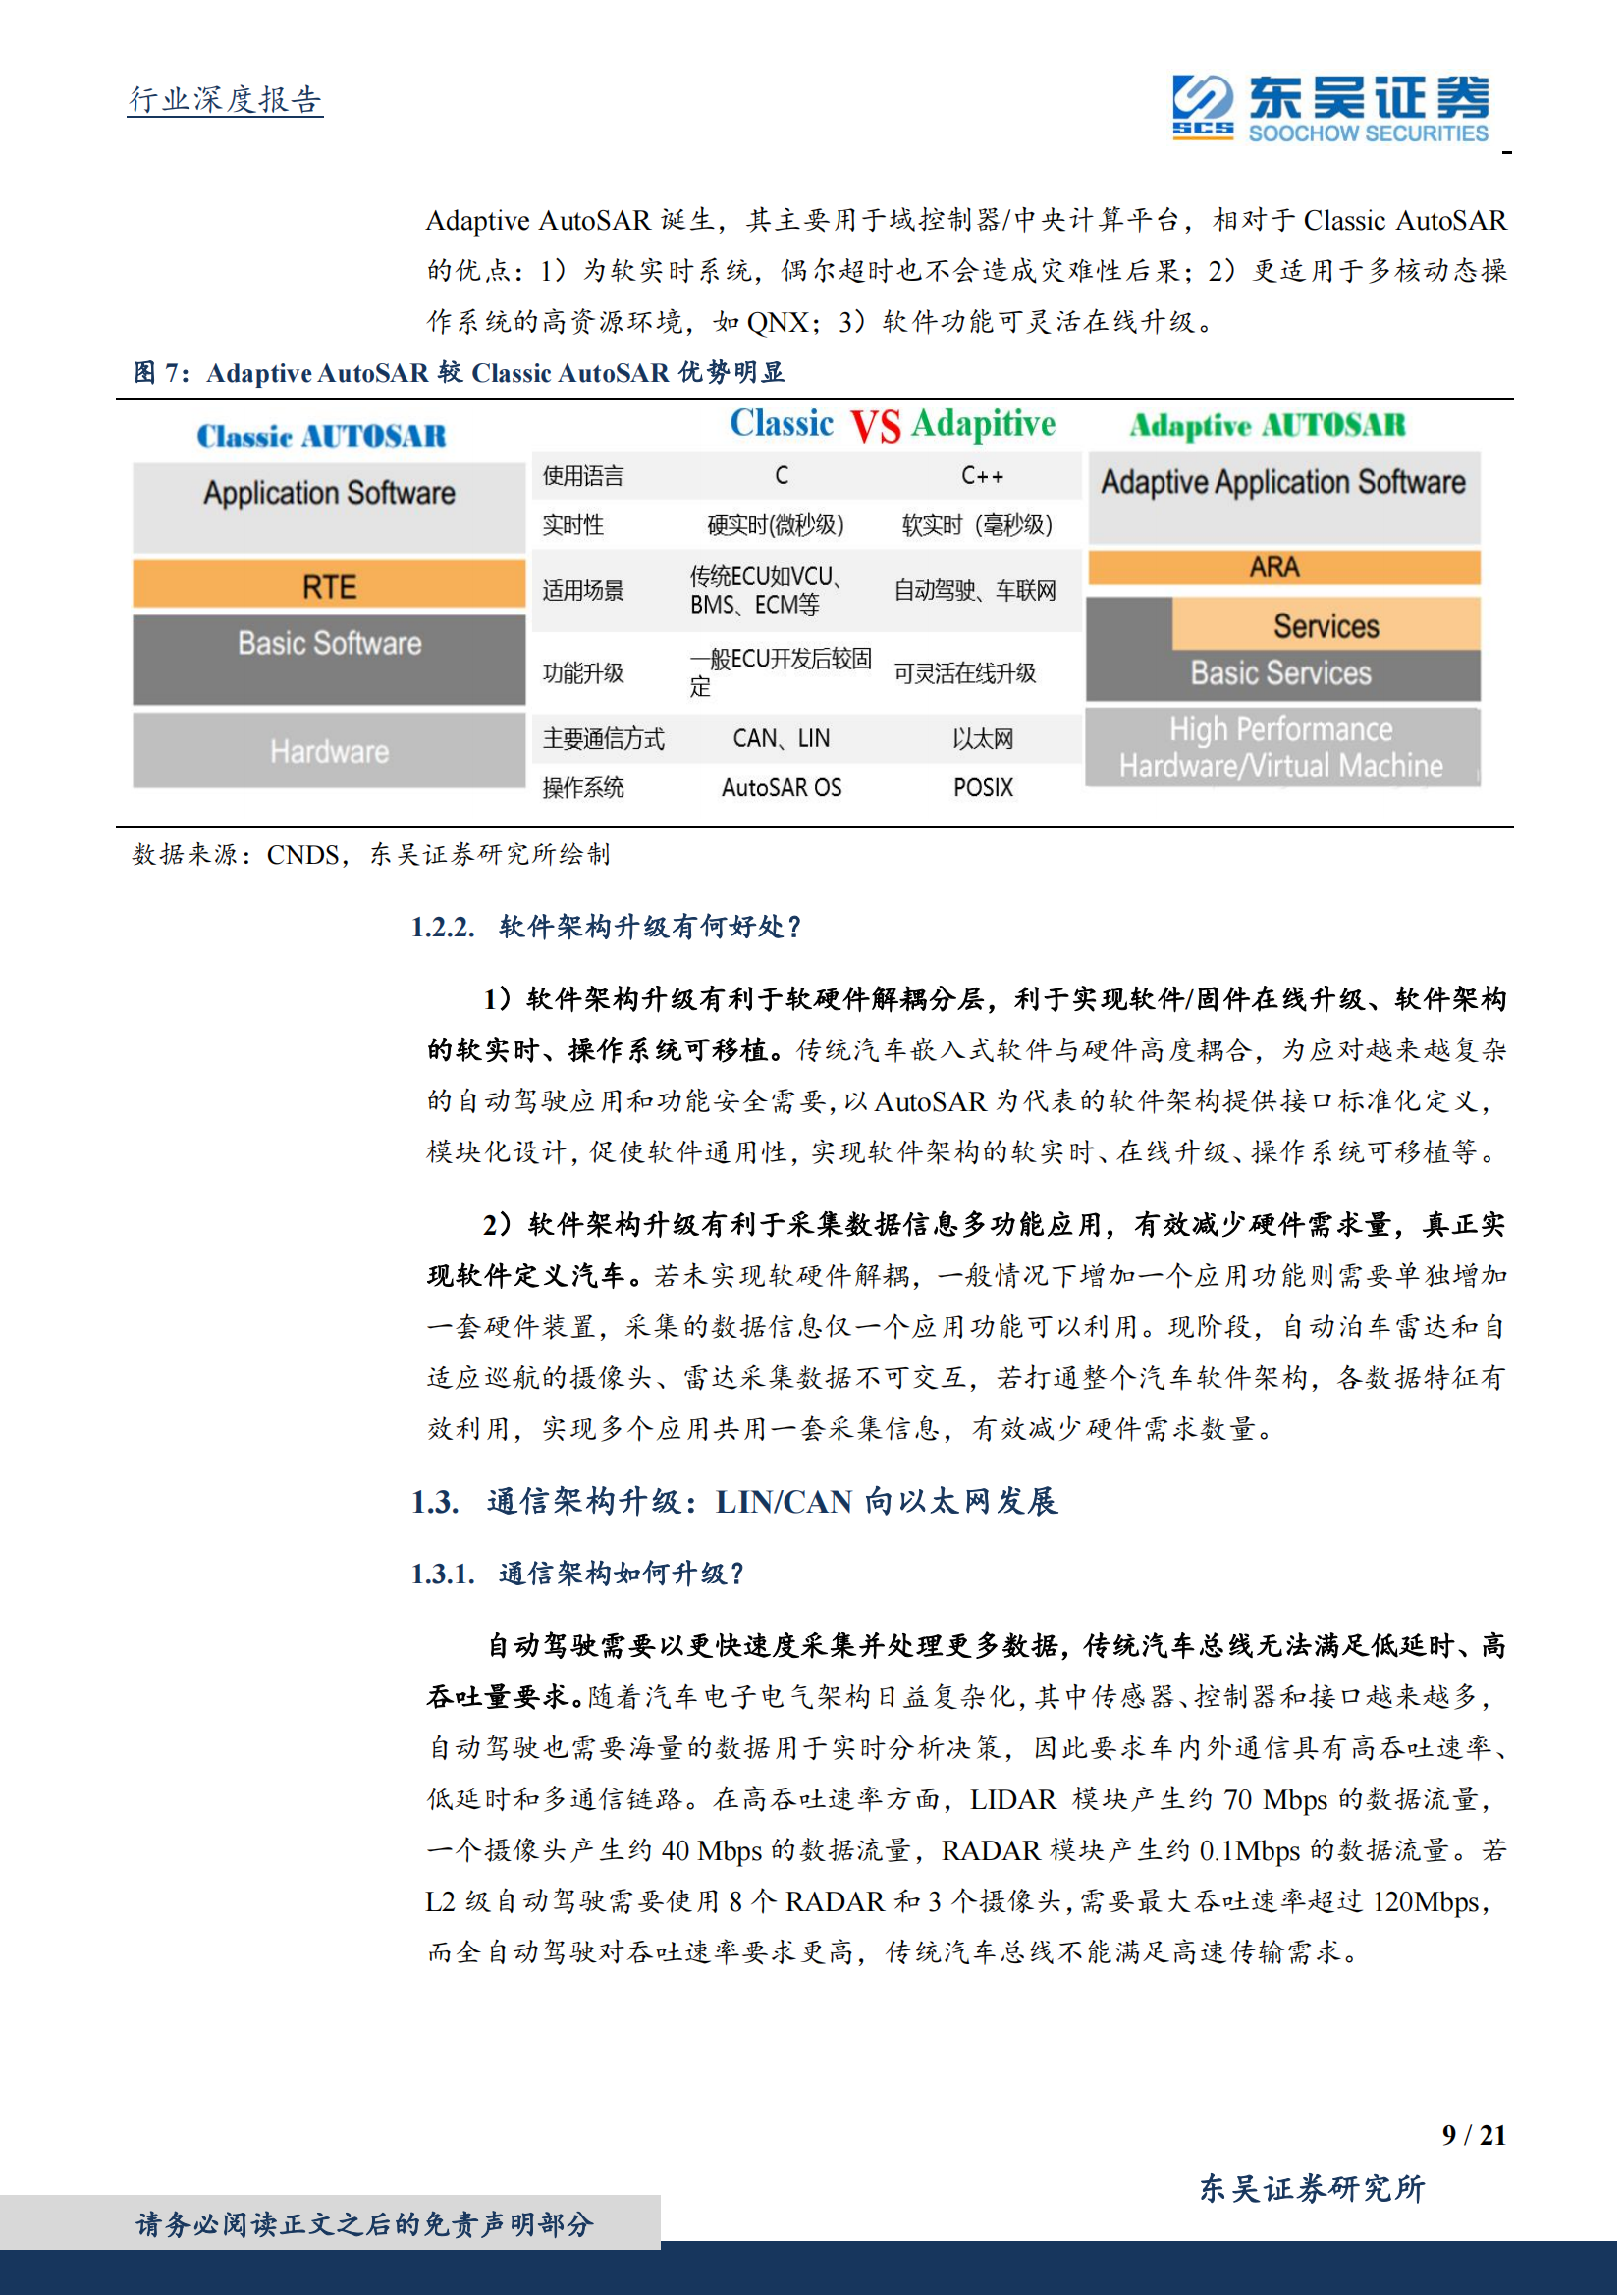Viewport: 1624px width, 2296px height.
Task: Click the disclaimer 请务必阅读正文之后的免责声明部分
Action: tap(365, 2225)
